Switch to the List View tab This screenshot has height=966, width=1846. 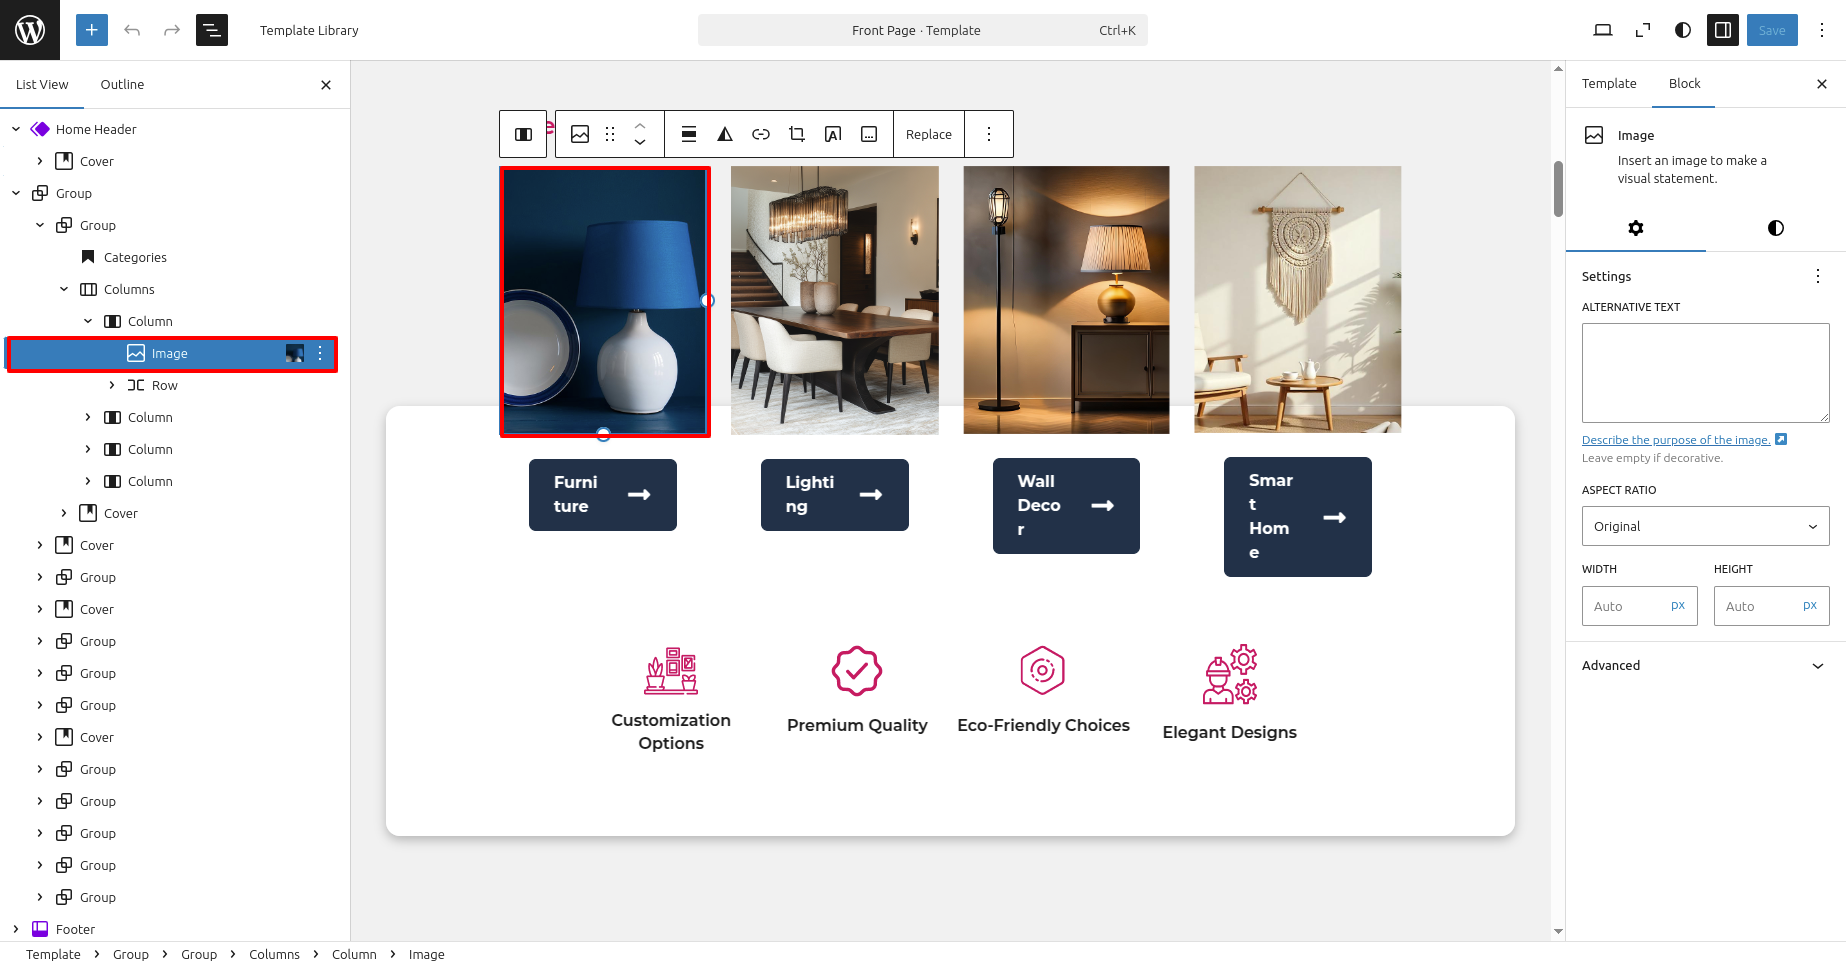tap(42, 85)
